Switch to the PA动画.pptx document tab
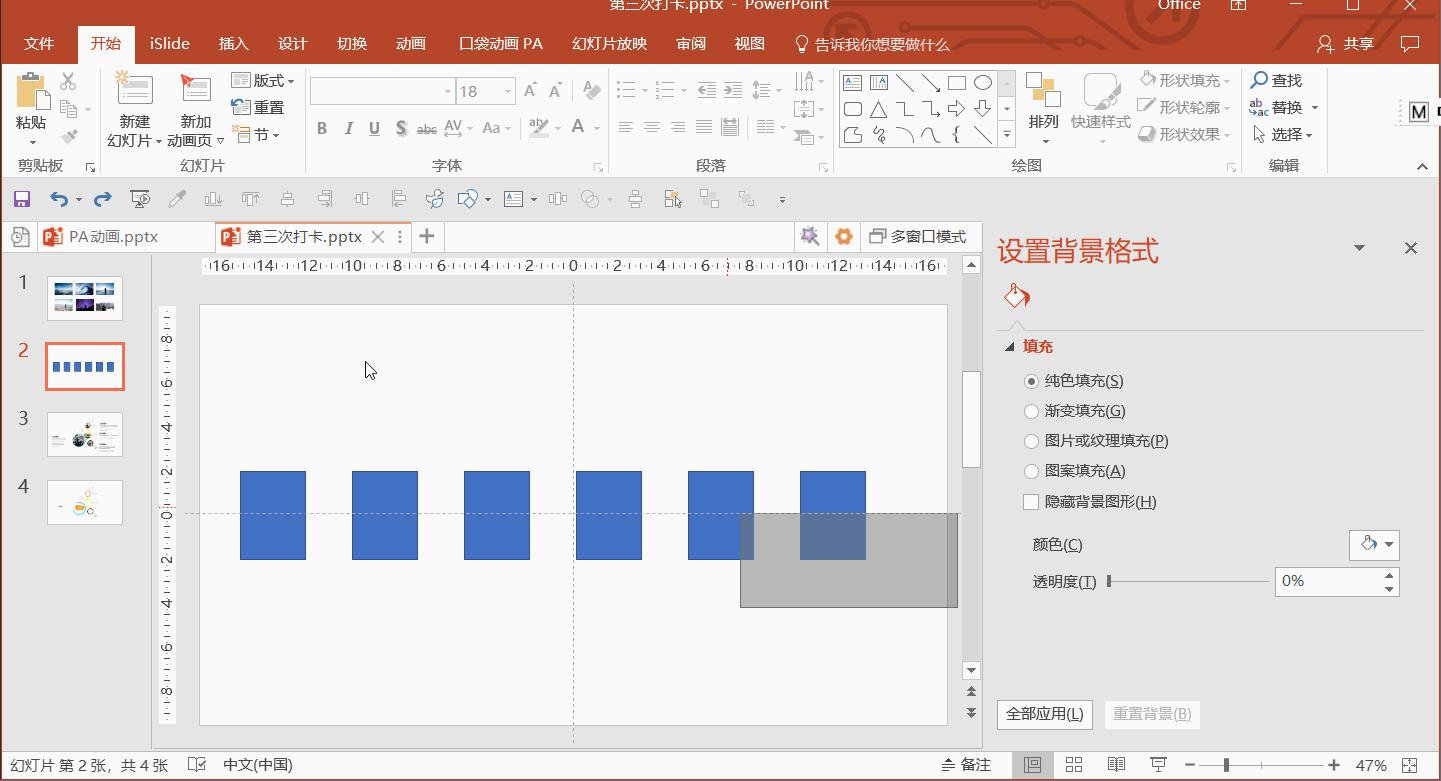This screenshot has height=781, width=1441. (x=113, y=237)
